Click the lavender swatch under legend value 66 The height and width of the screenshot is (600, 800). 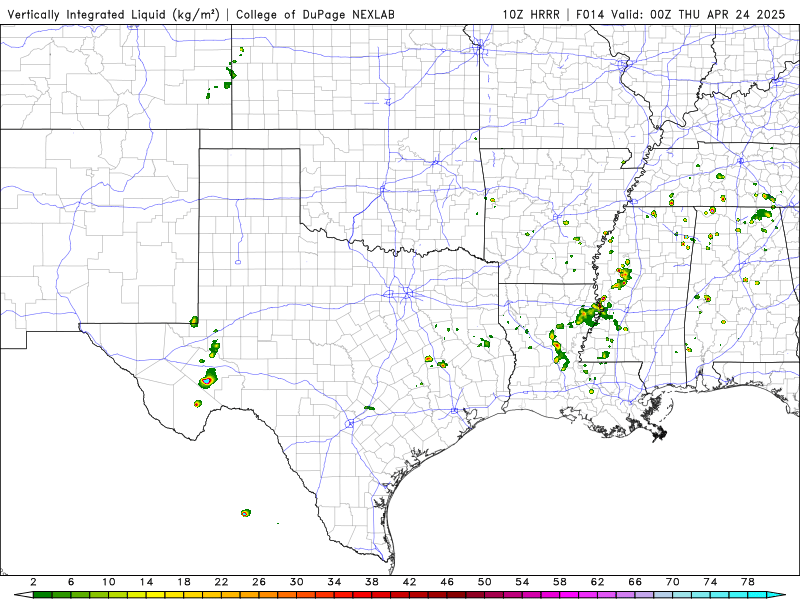pos(644,595)
